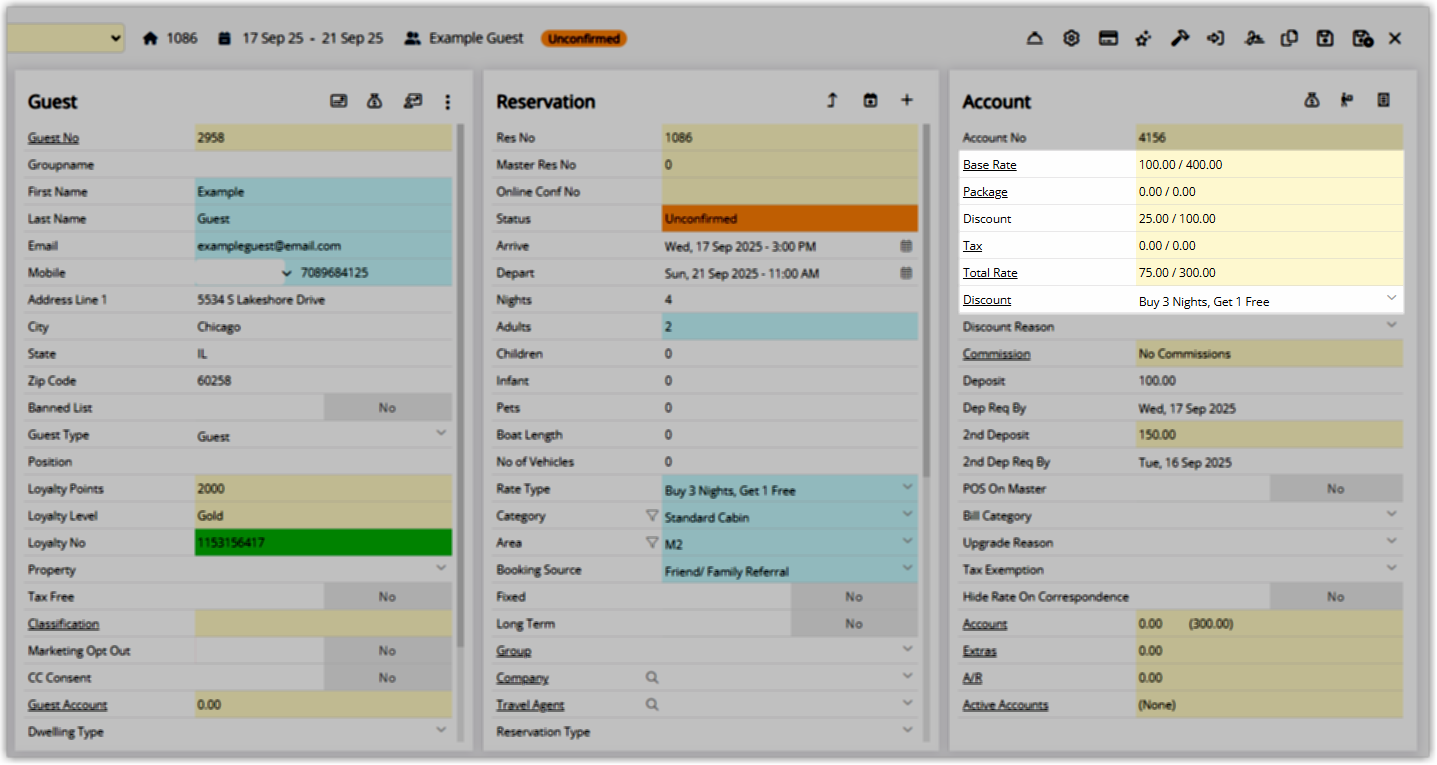Open the Mobile country code dropdown
This screenshot has width=1437, height=765.
[241, 272]
